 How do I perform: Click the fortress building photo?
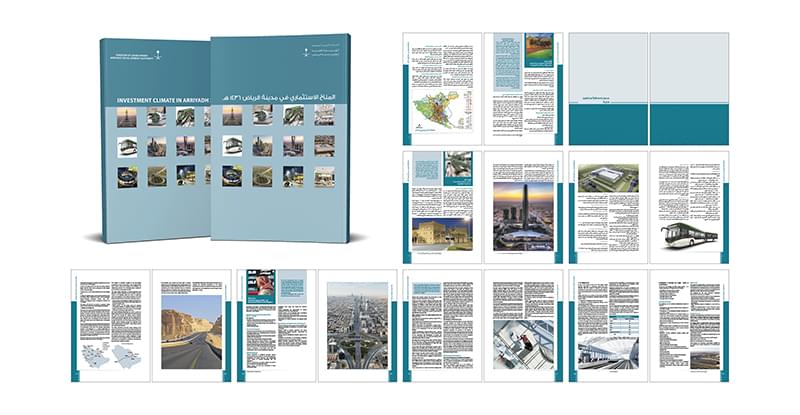click(442, 234)
